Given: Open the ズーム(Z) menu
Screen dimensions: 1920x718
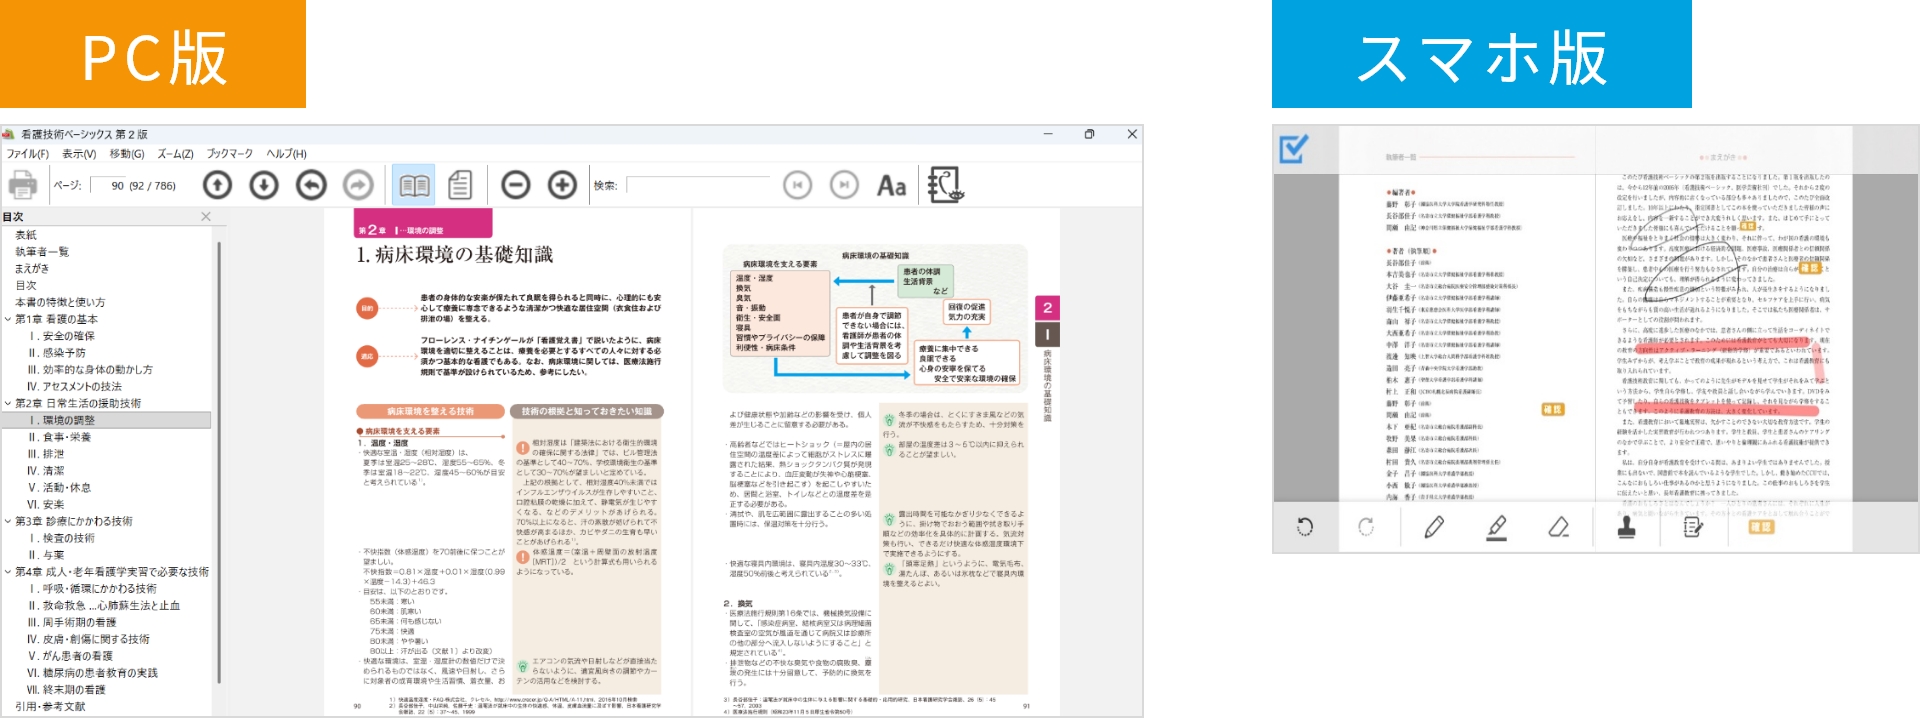Looking at the screenshot, I should pyautogui.click(x=175, y=154).
